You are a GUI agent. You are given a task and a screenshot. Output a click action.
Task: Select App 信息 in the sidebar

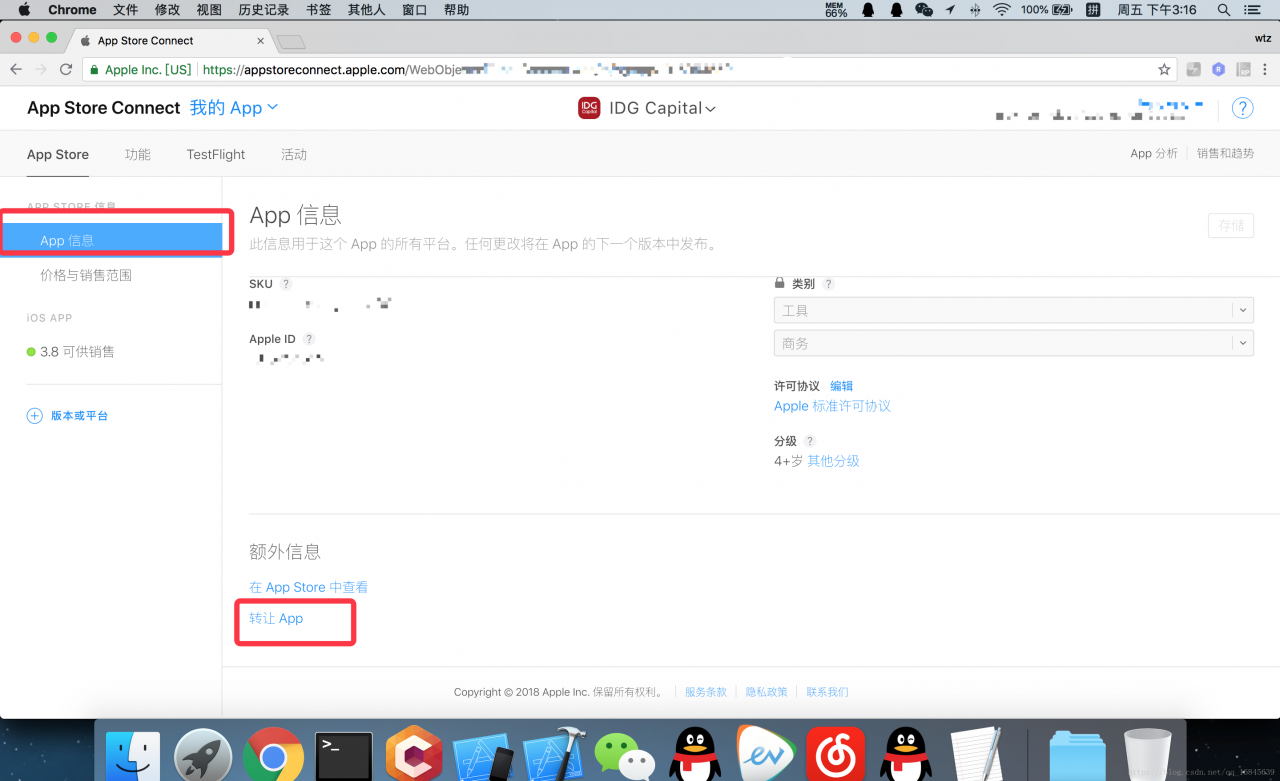tap(111, 241)
